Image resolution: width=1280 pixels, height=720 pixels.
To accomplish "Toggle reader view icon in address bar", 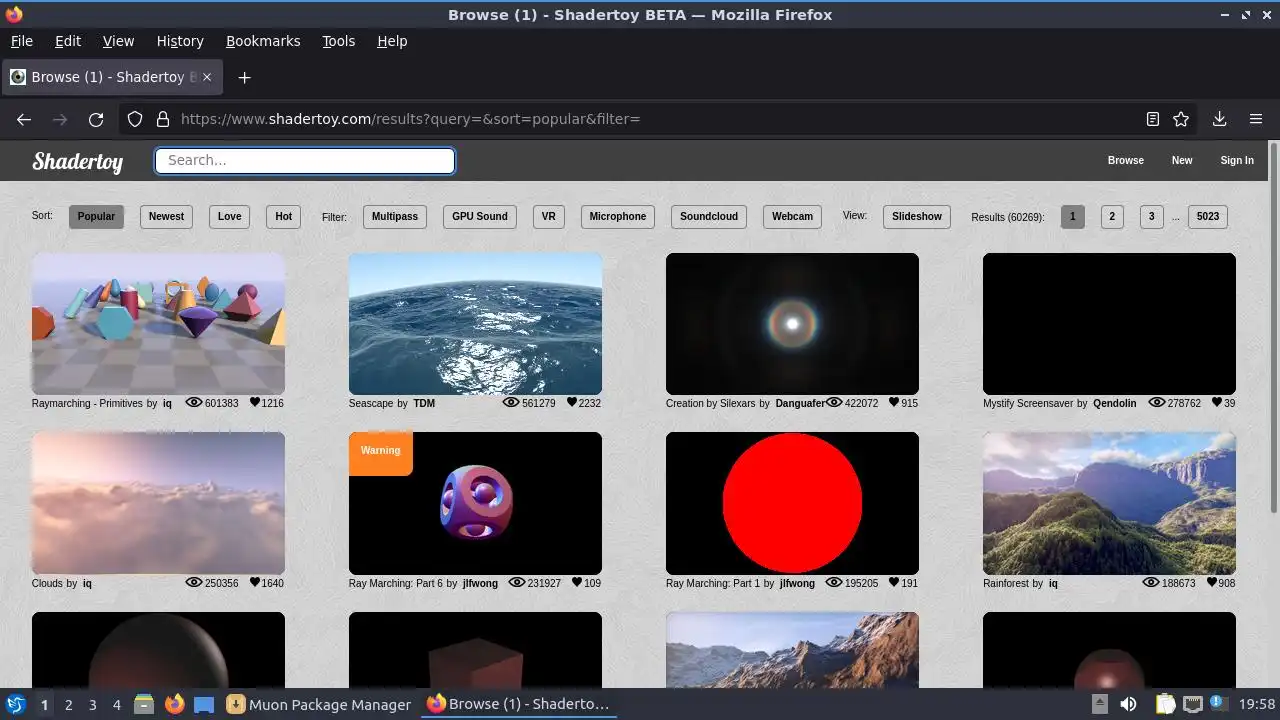I will click(1153, 119).
